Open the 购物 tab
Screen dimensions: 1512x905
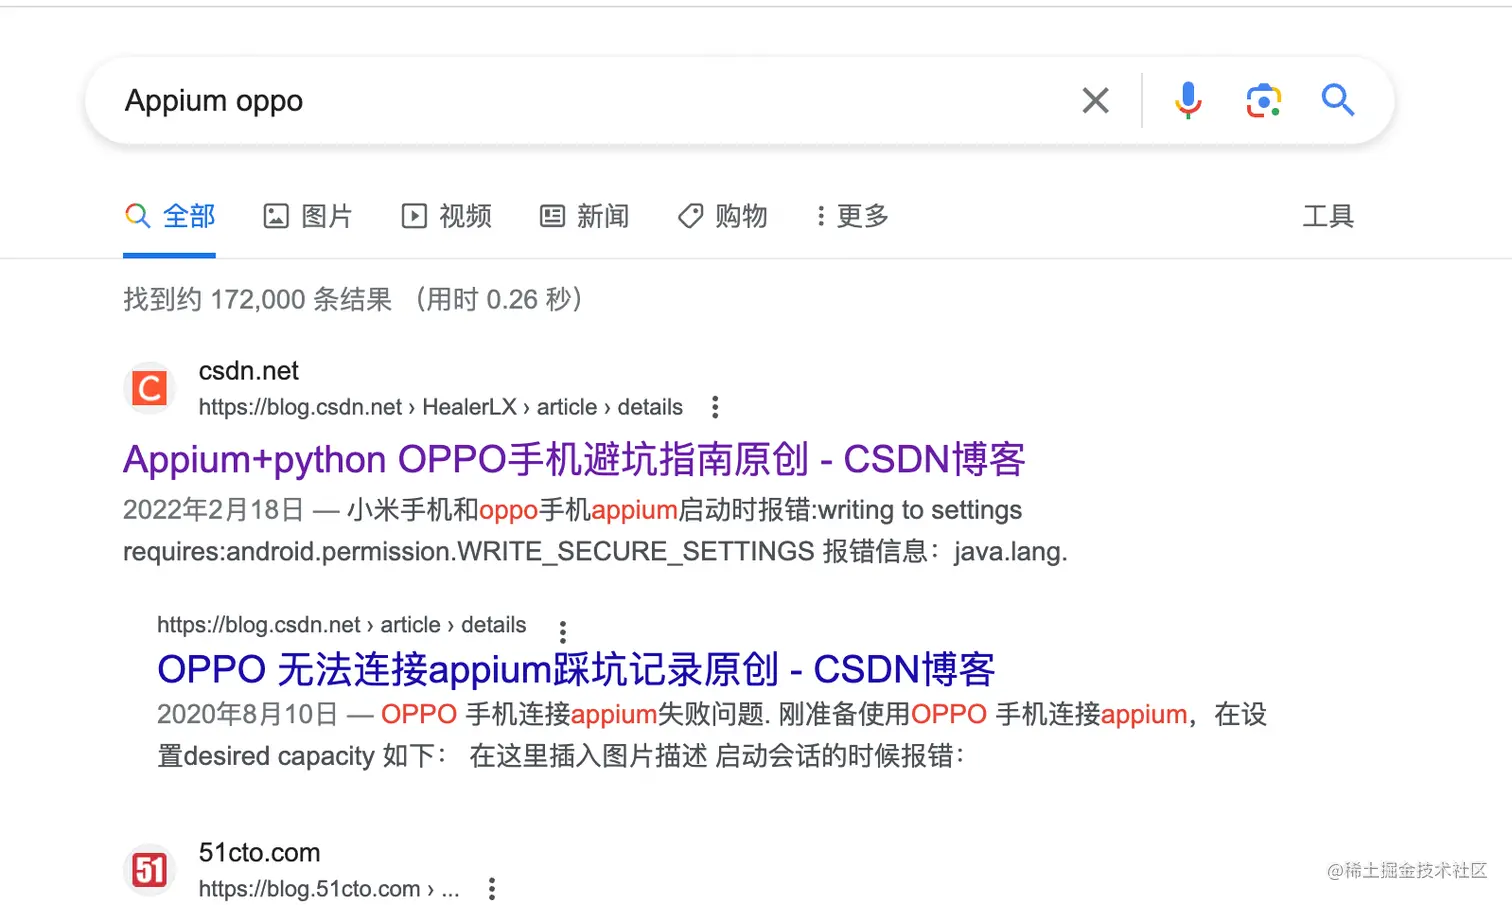point(722,216)
